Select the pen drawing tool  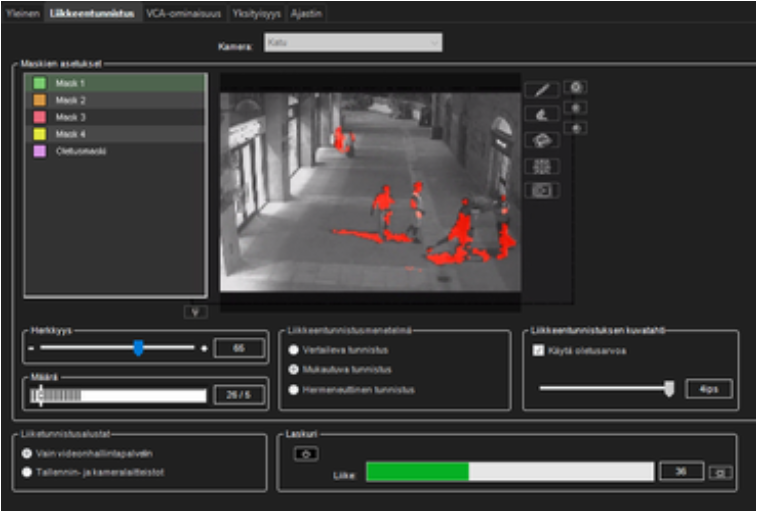[541, 90]
